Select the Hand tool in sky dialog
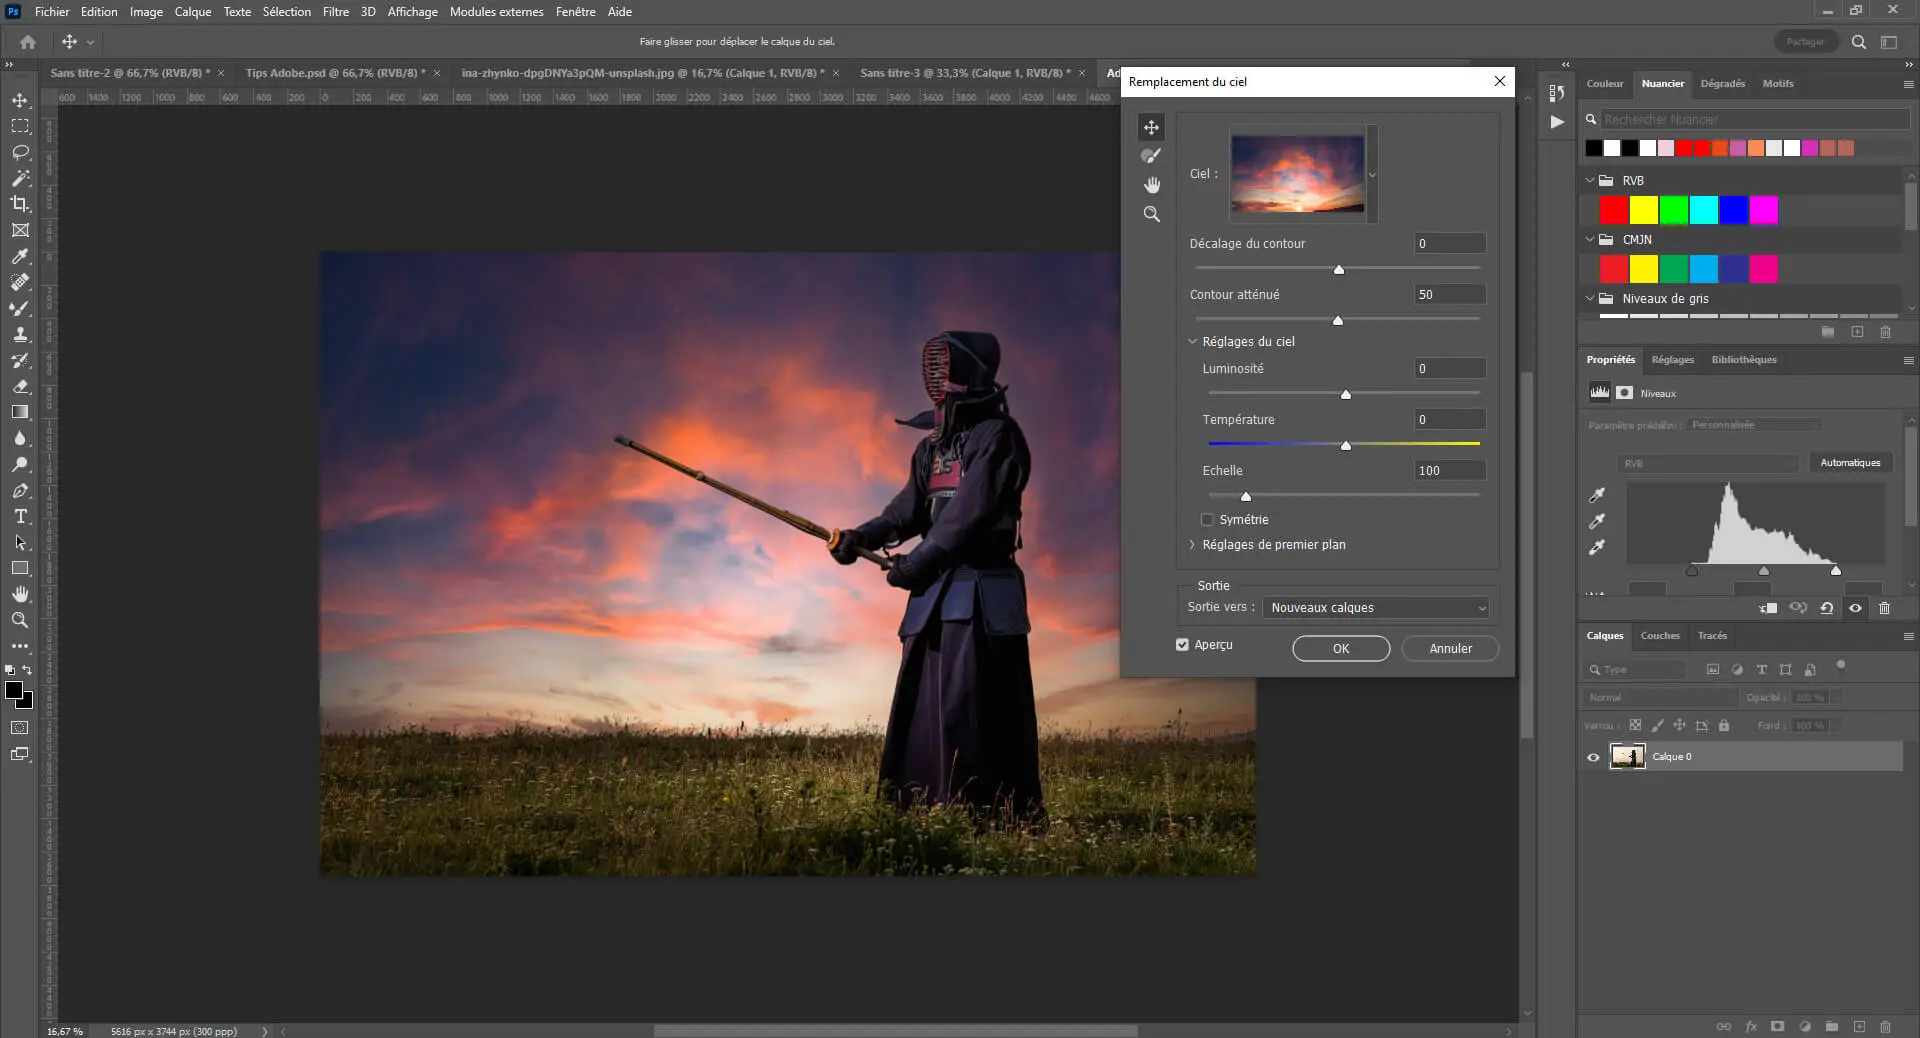 (1151, 185)
